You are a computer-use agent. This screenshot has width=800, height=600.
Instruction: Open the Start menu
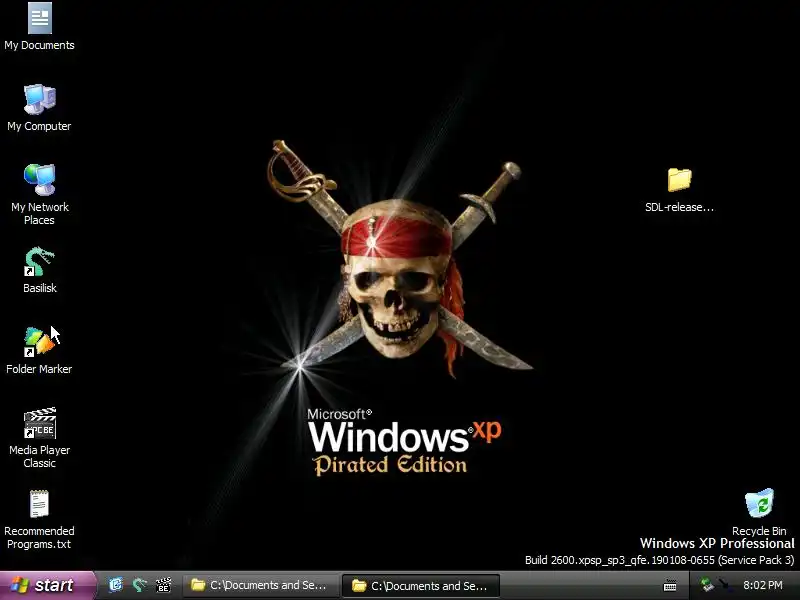click(47, 585)
